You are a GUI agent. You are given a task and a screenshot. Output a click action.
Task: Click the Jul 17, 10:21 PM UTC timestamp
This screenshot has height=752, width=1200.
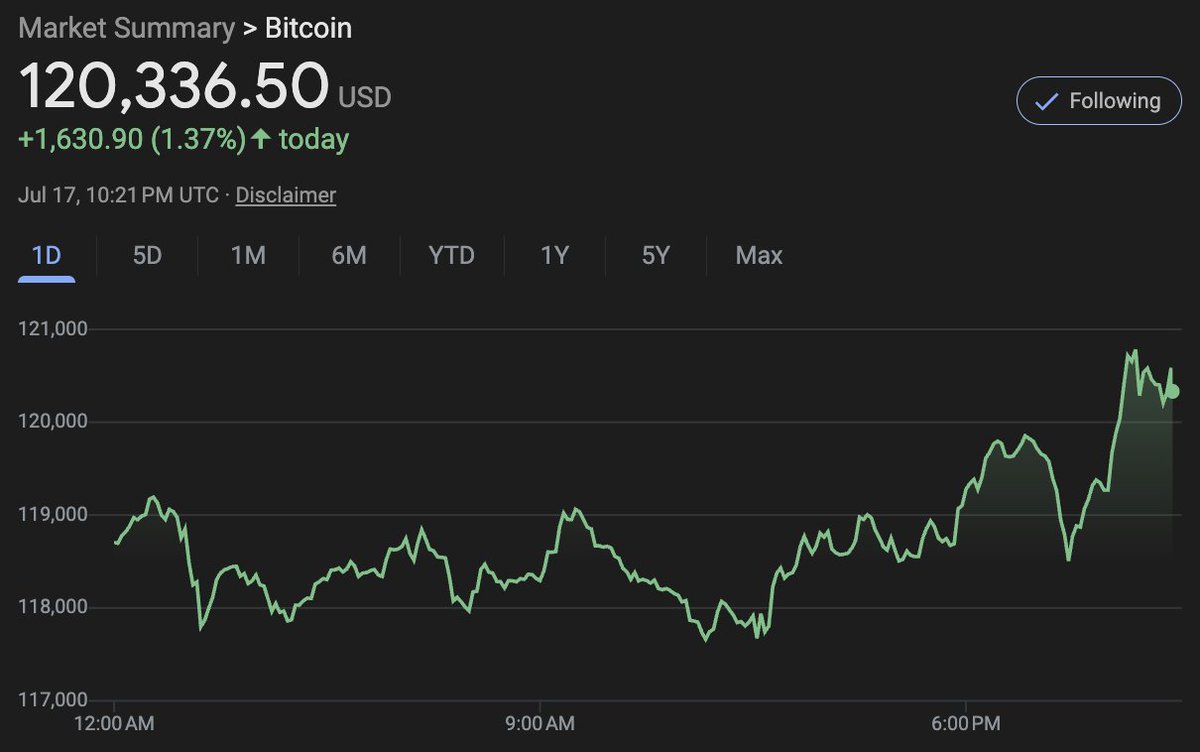pos(118,195)
